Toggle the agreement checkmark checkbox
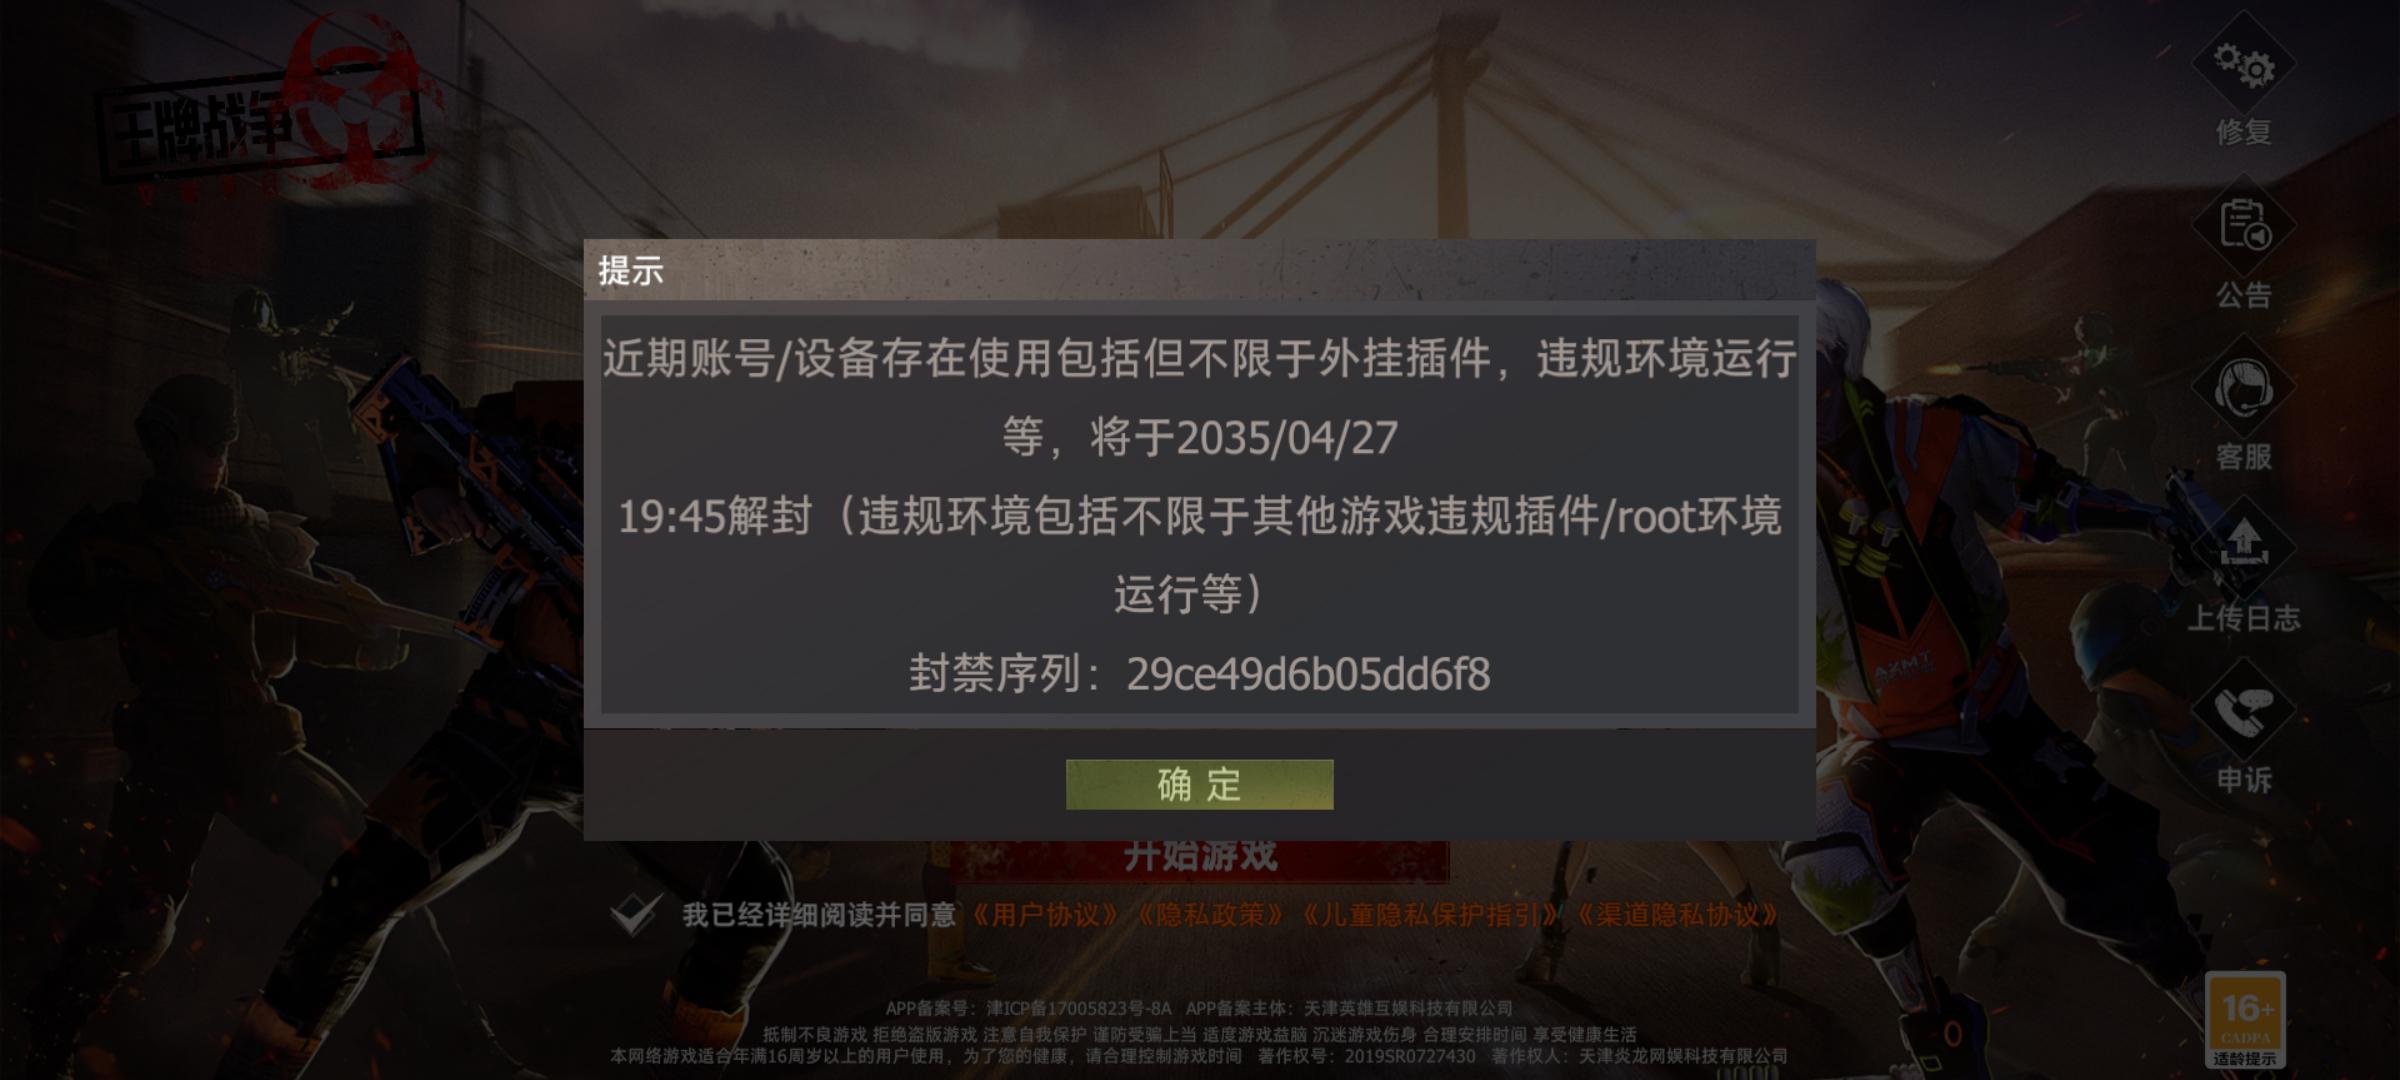 [x=635, y=912]
